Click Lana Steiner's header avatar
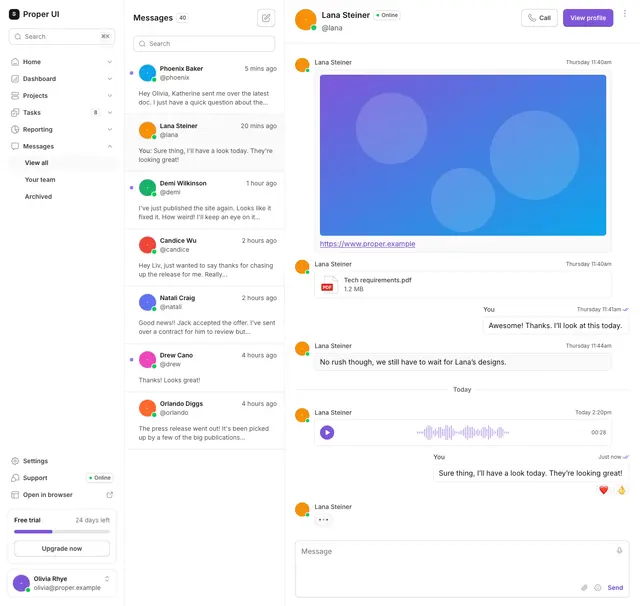 (x=306, y=20)
